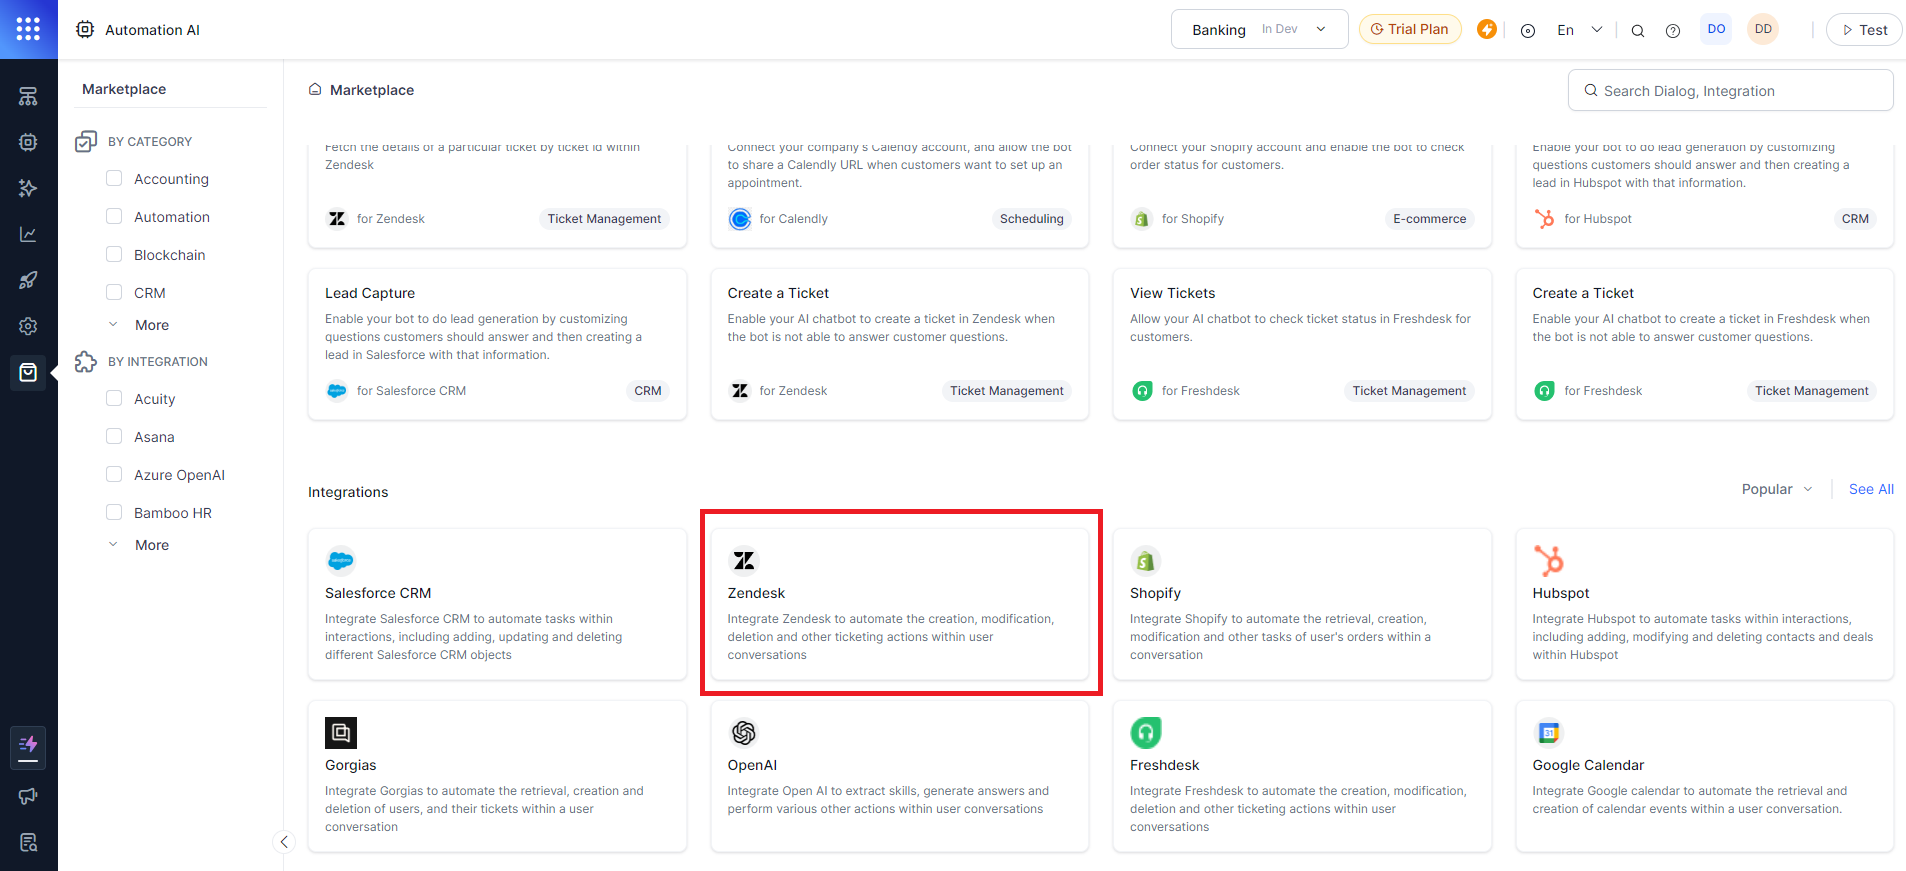Open the help question mark icon
The image size is (1906, 871).
pyautogui.click(x=1673, y=30)
